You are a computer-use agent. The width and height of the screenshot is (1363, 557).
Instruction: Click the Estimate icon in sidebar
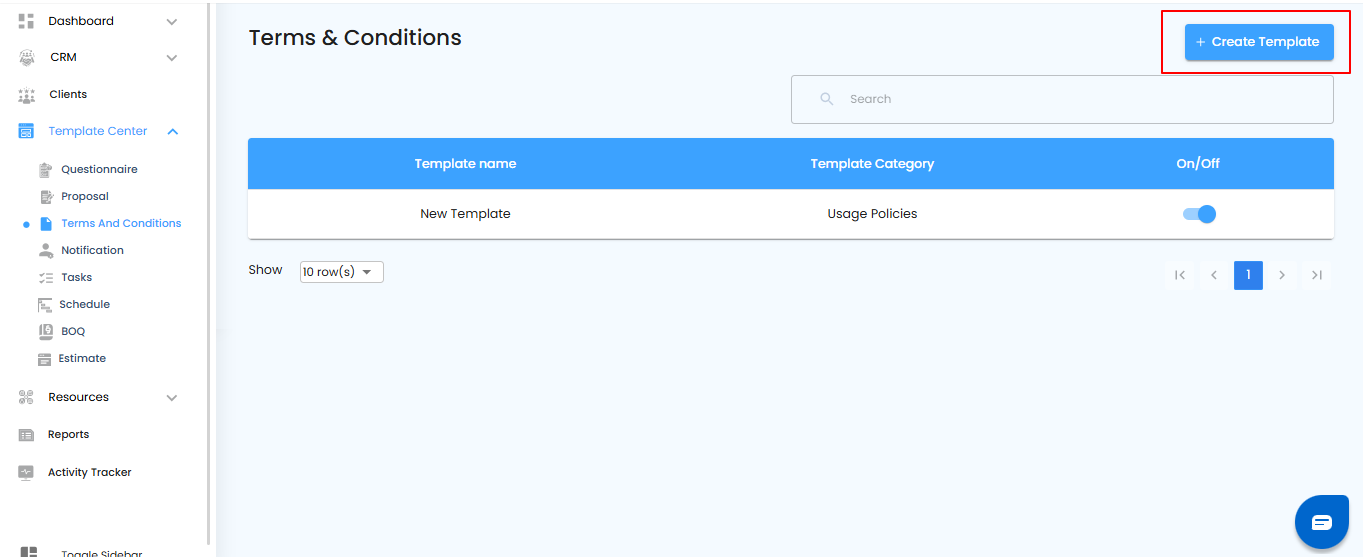tap(45, 359)
